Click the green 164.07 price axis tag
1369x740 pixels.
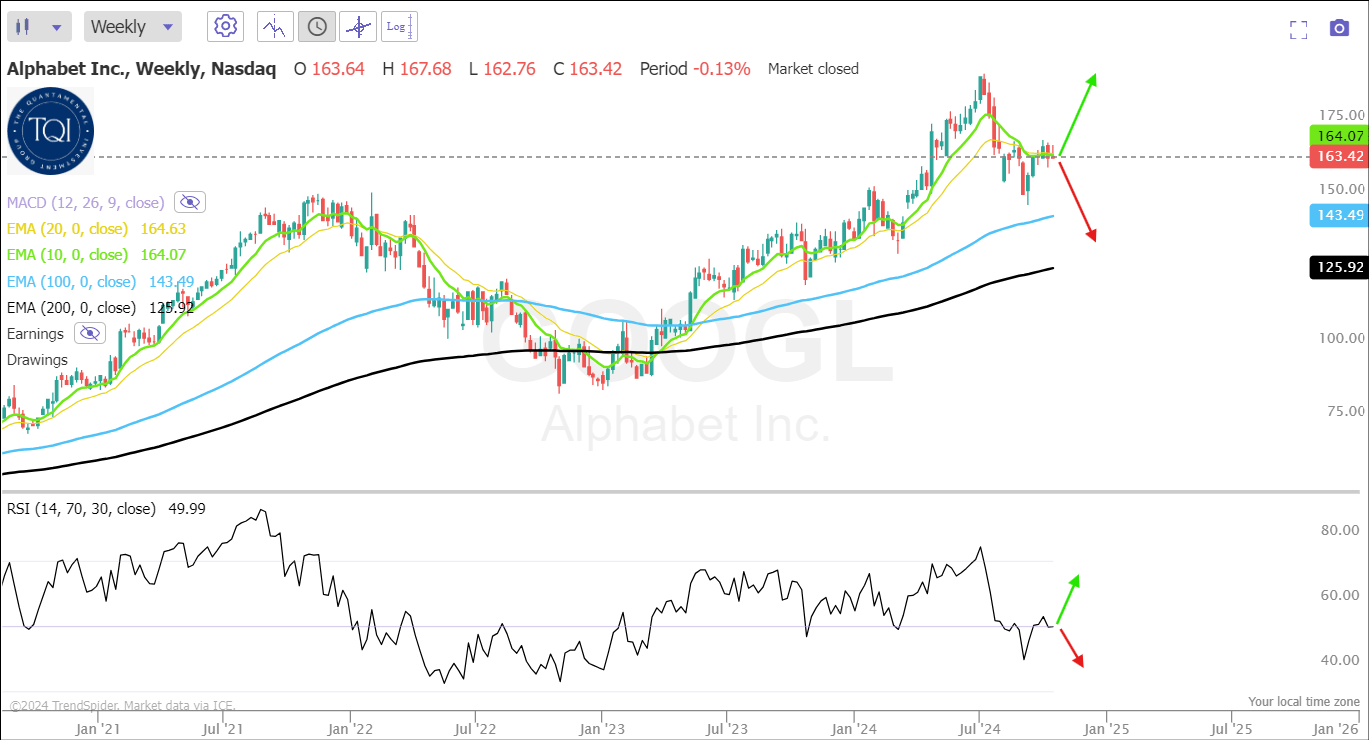tap(1338, 136)
